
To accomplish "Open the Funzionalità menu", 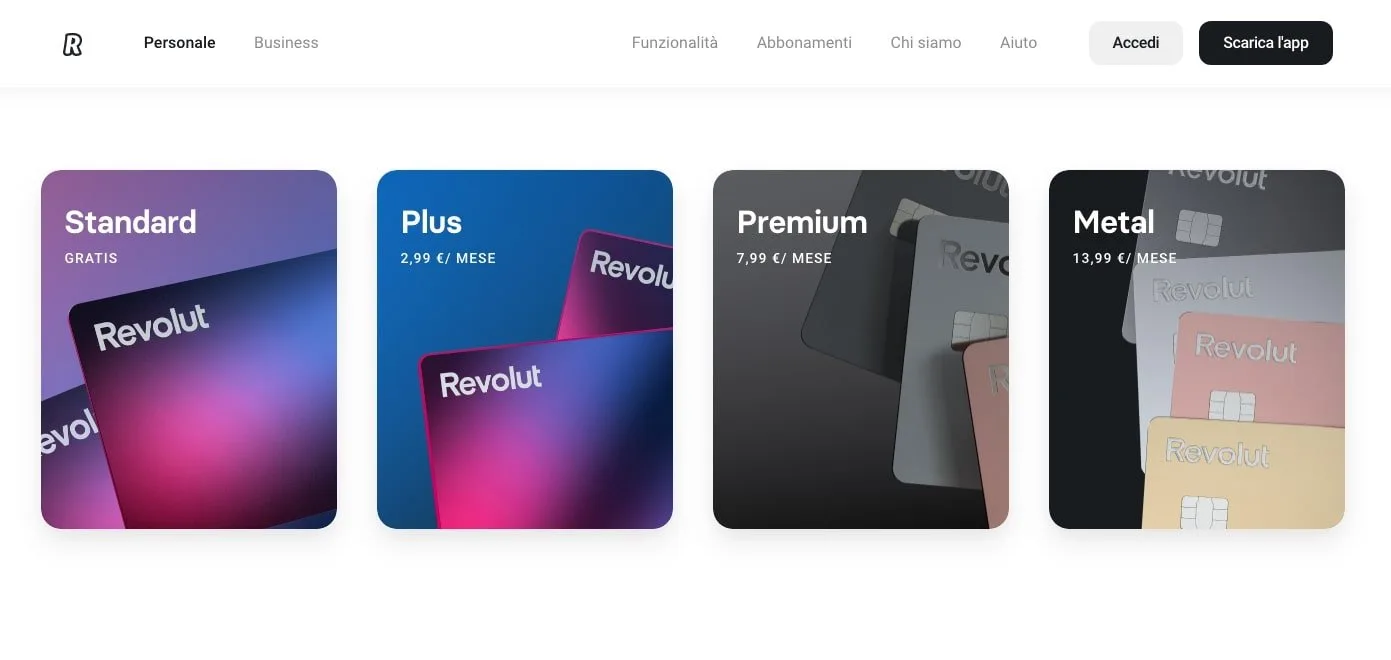I will (x=675, y=43).
